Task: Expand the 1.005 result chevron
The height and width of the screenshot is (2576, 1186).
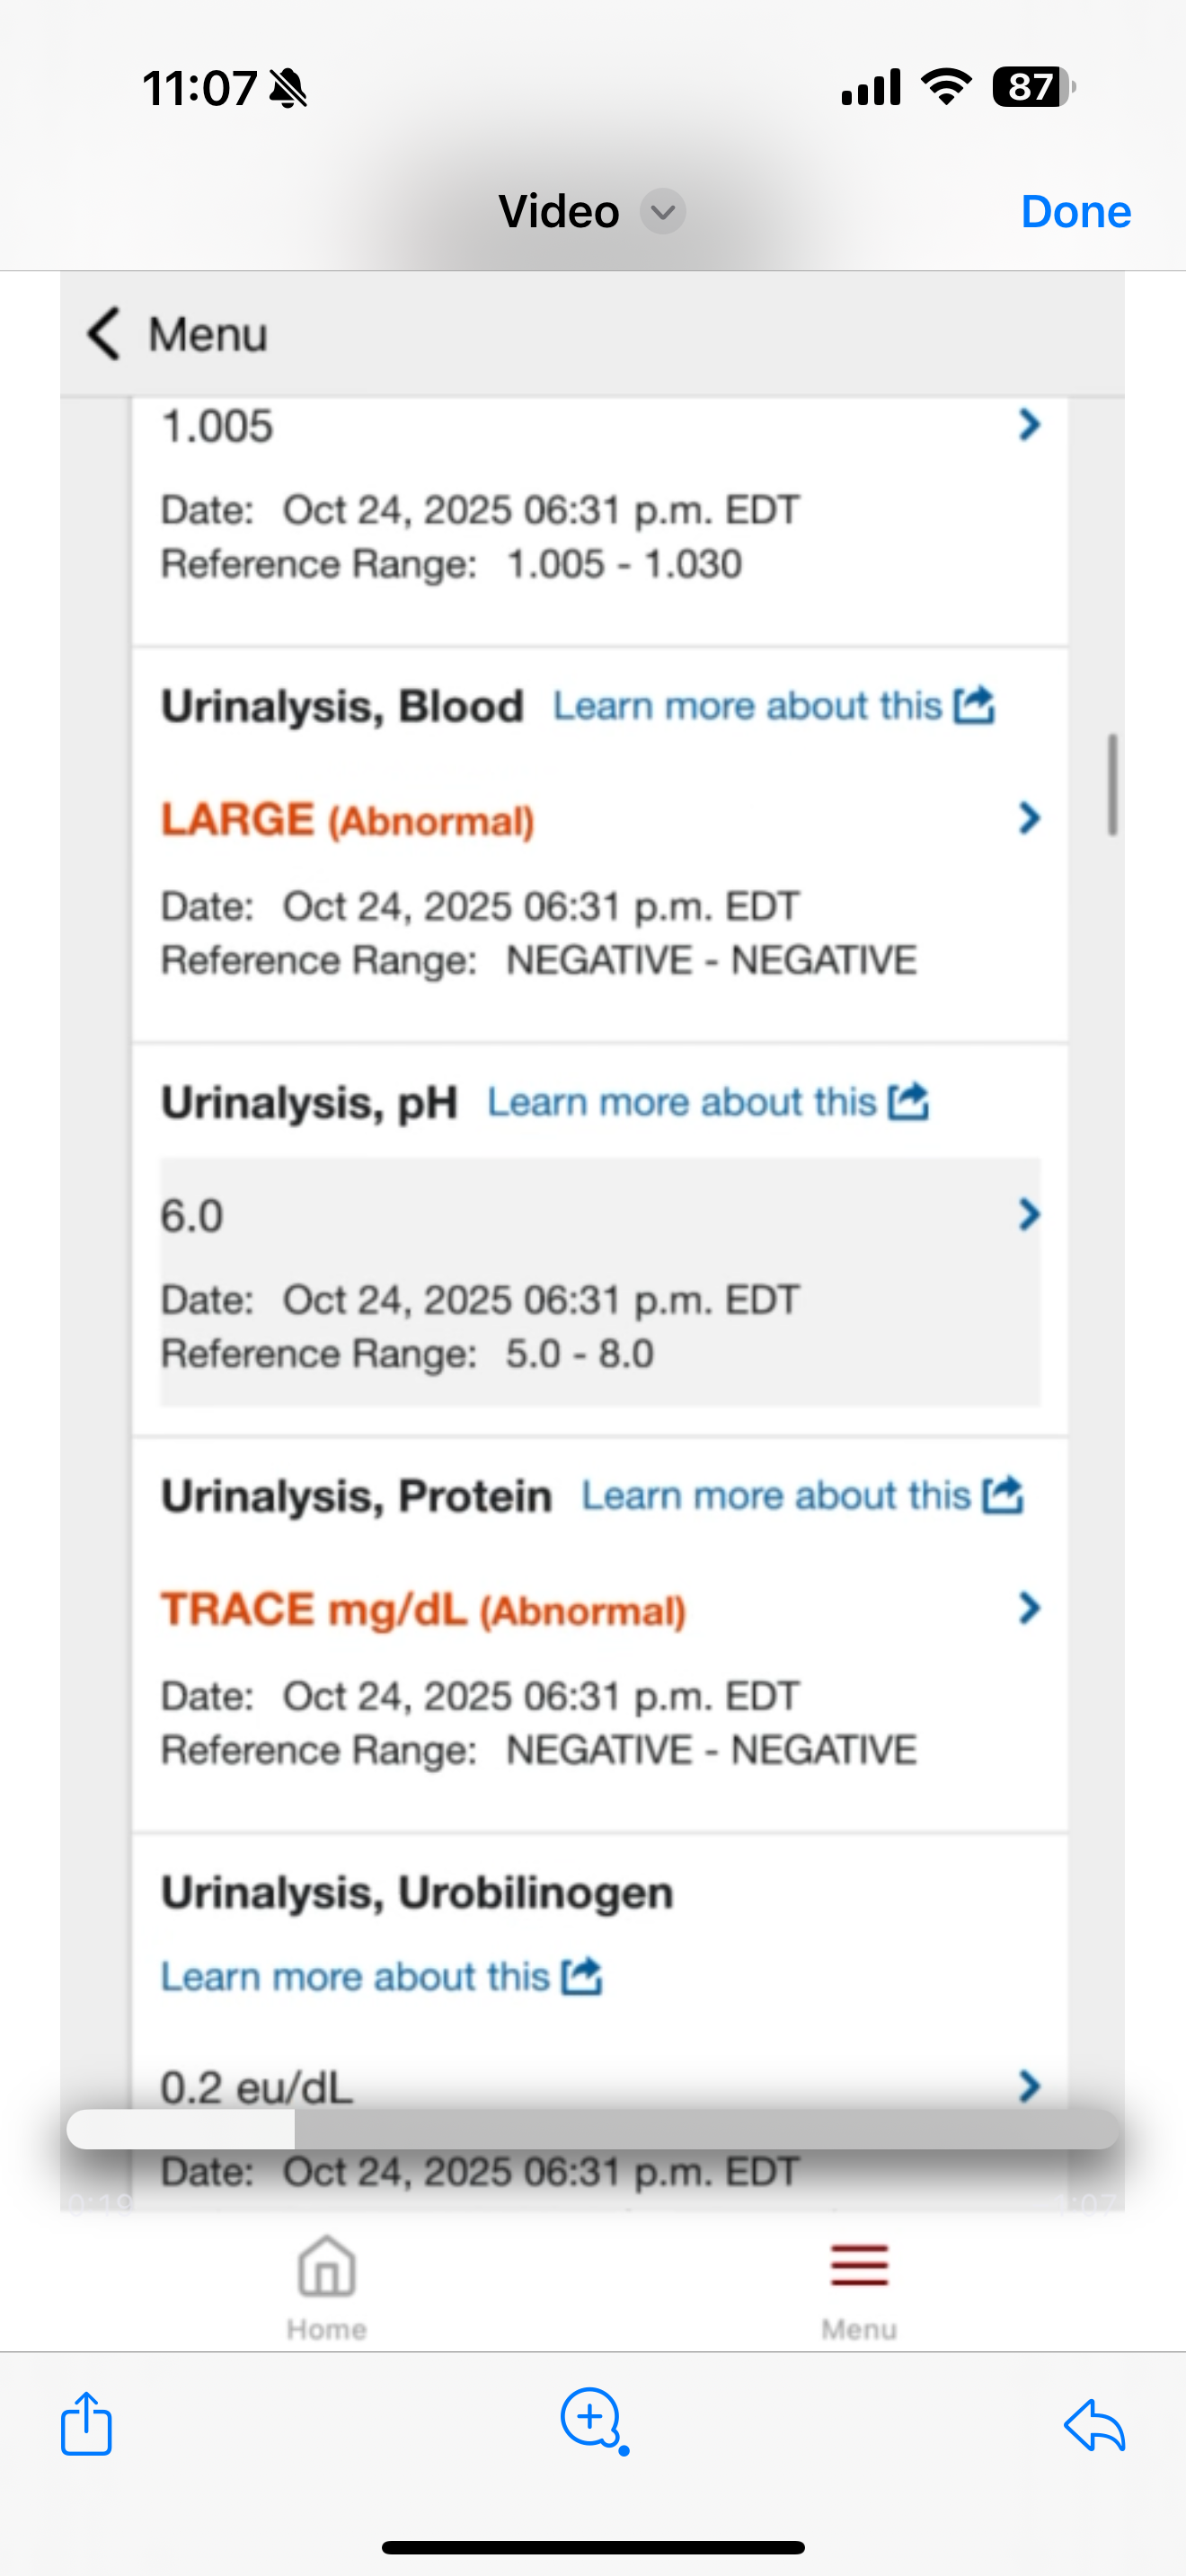Action: (x=1029, y=424)
